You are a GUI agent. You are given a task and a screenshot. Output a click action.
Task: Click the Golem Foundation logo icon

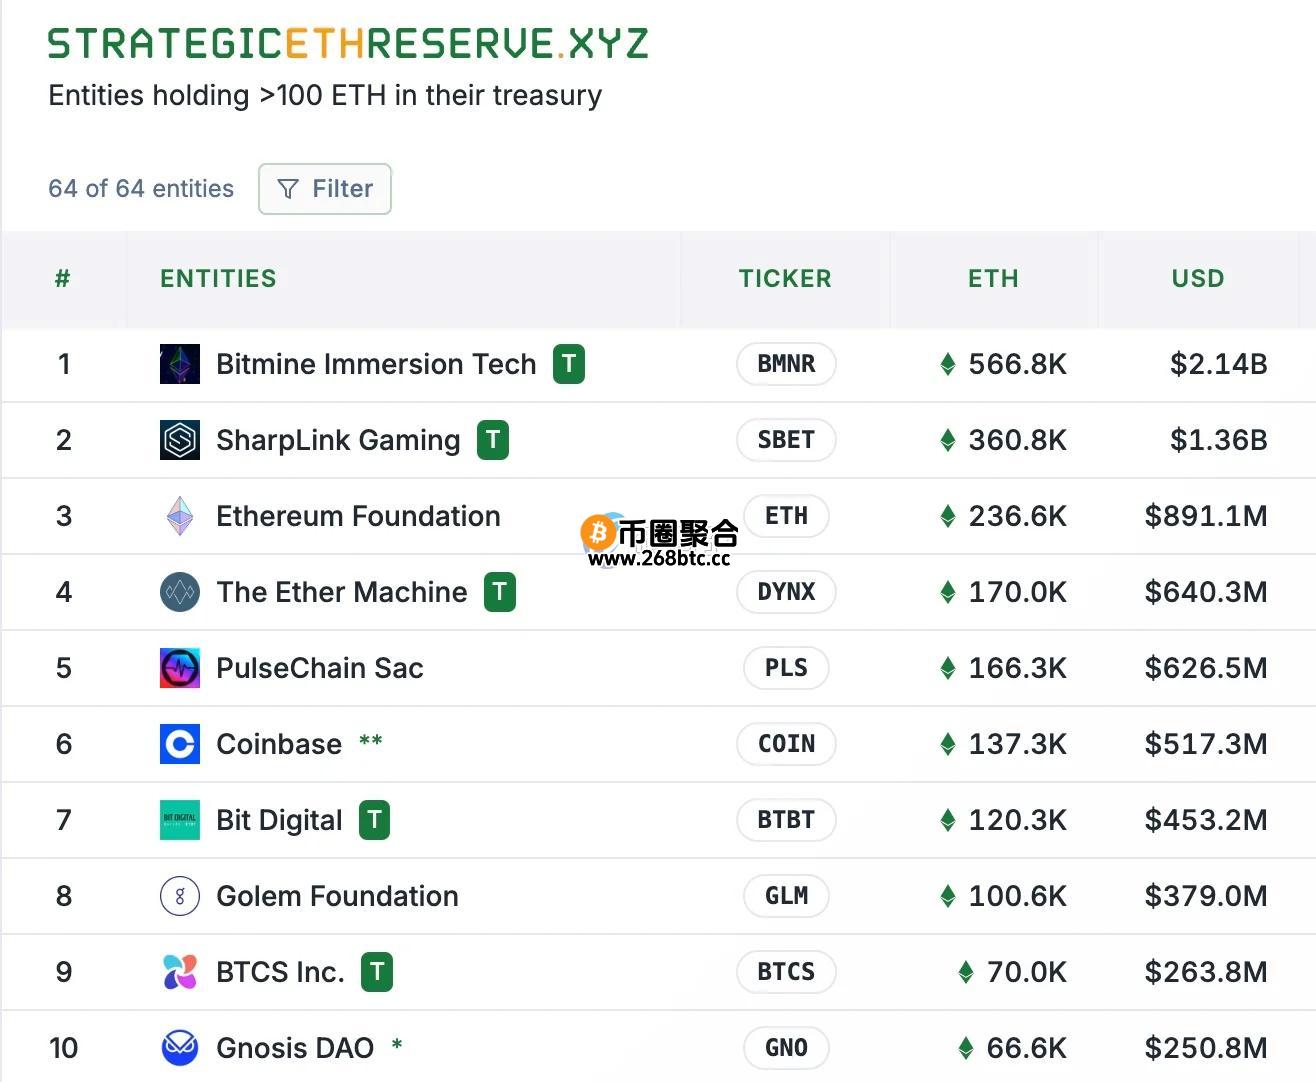(x=180, y=896)
